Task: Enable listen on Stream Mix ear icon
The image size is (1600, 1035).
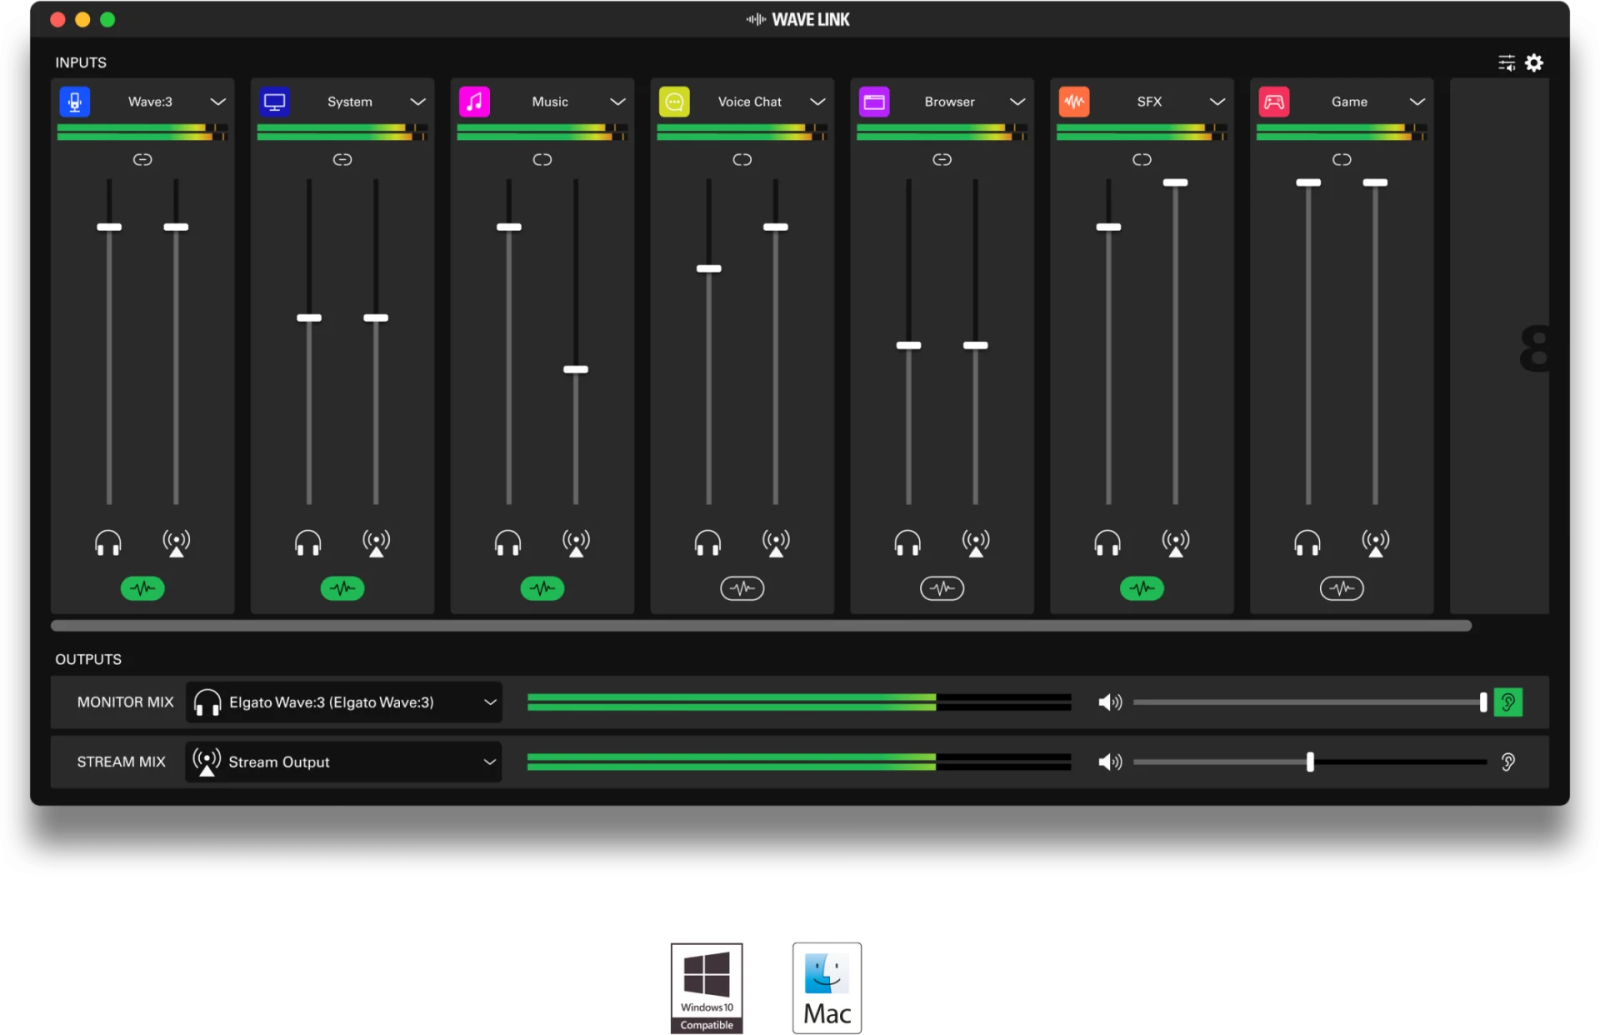Action: pos(1508,762)
